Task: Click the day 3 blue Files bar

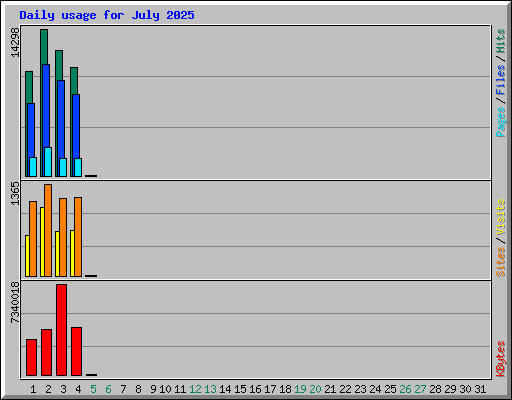Action: [x=61, y=119]
